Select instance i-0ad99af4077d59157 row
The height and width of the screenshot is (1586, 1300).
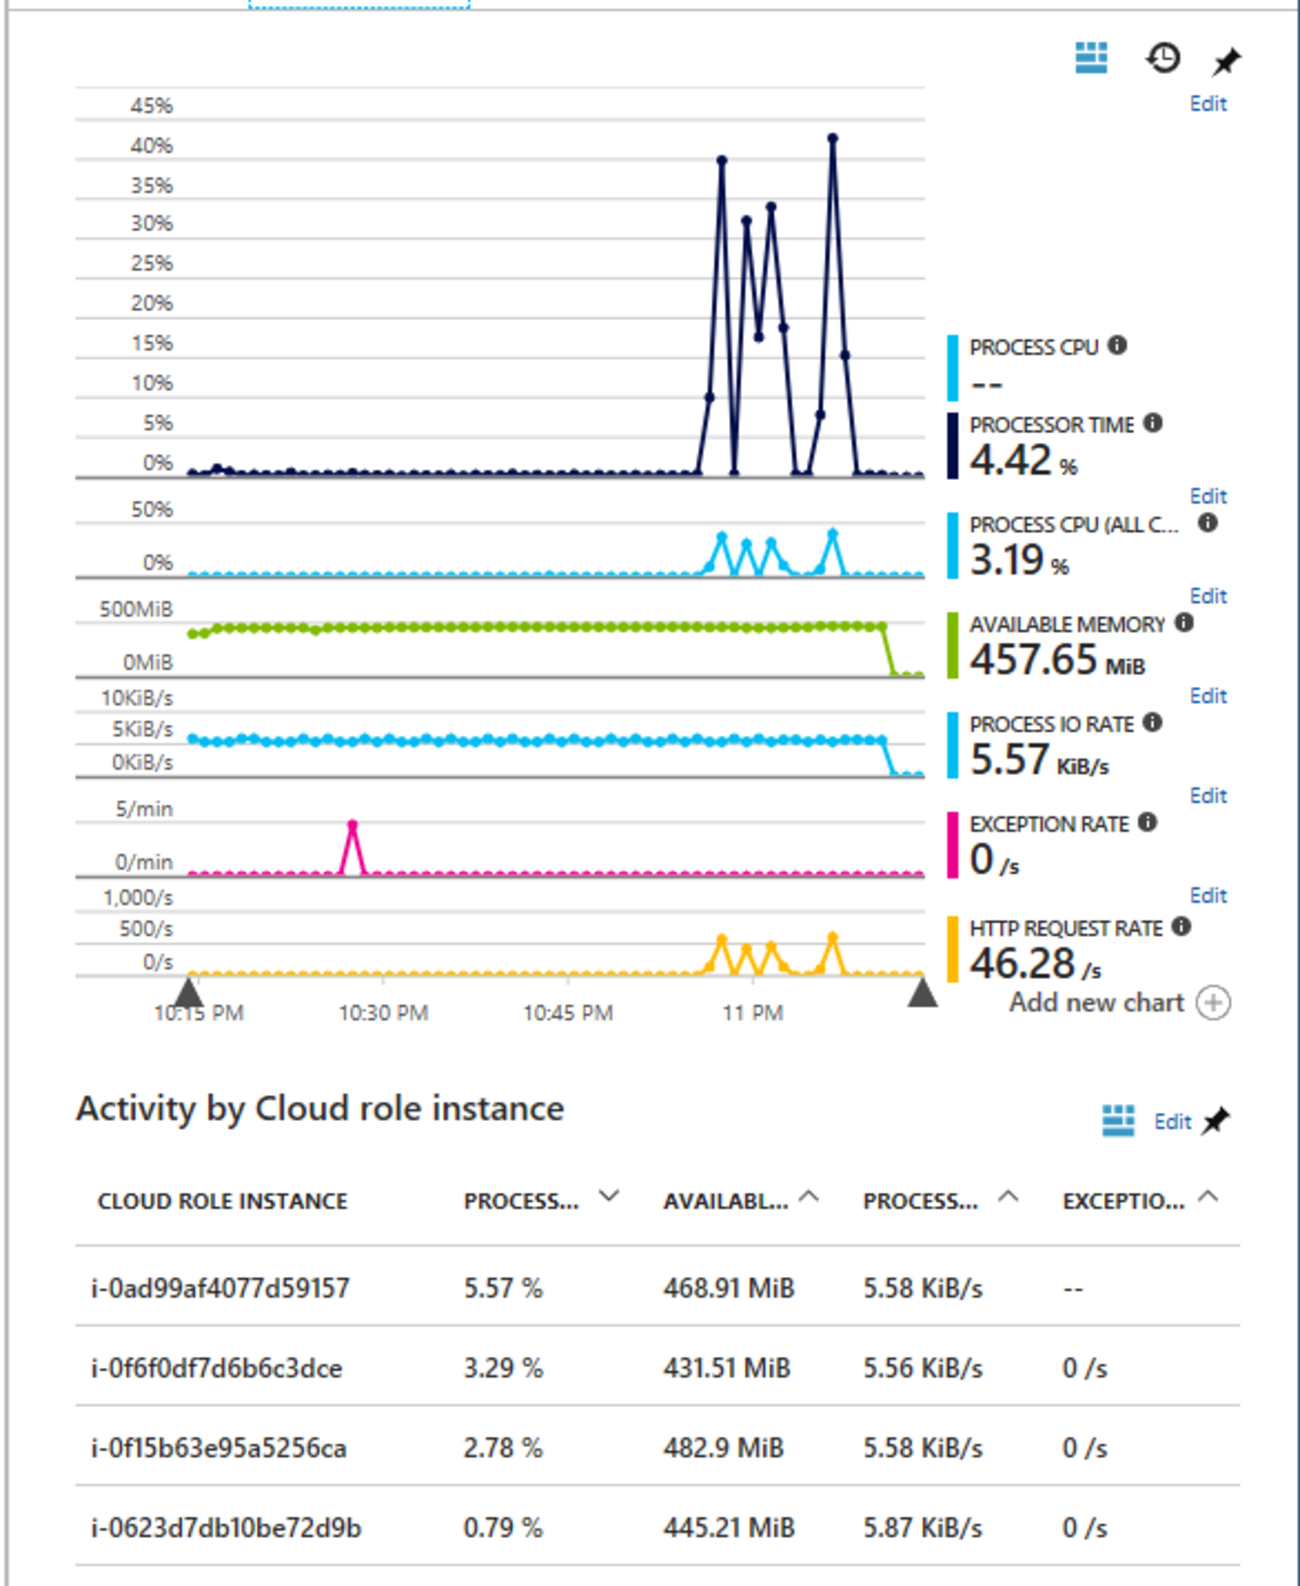220,1288
